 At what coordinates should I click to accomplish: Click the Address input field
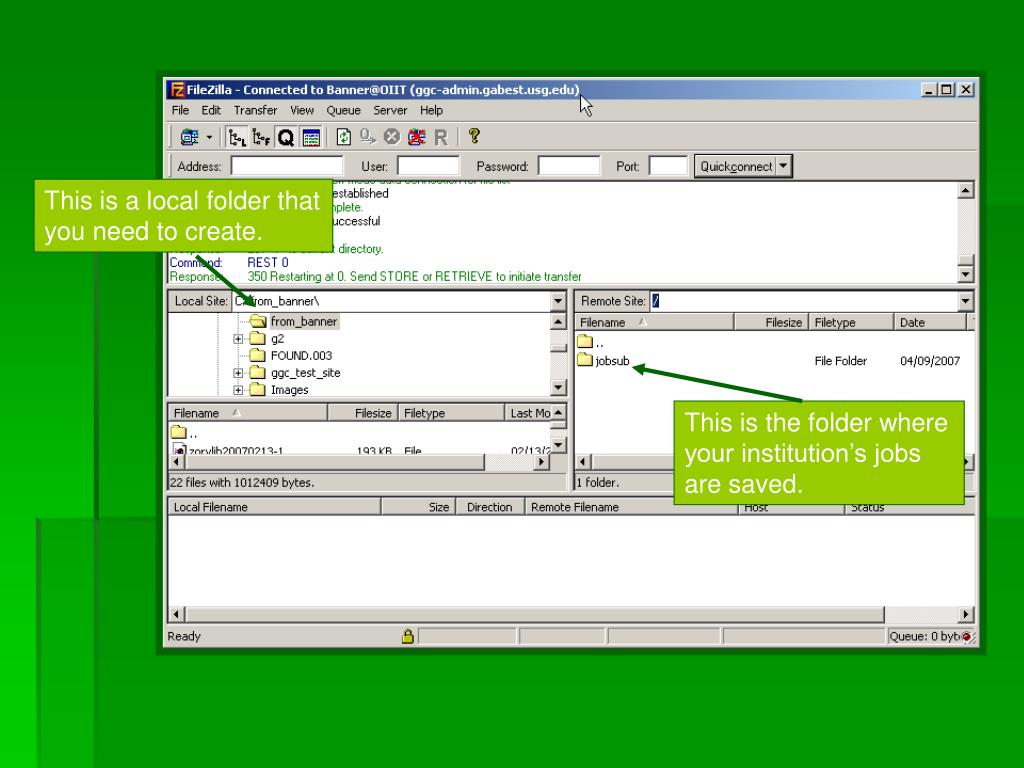coord(287,166)
